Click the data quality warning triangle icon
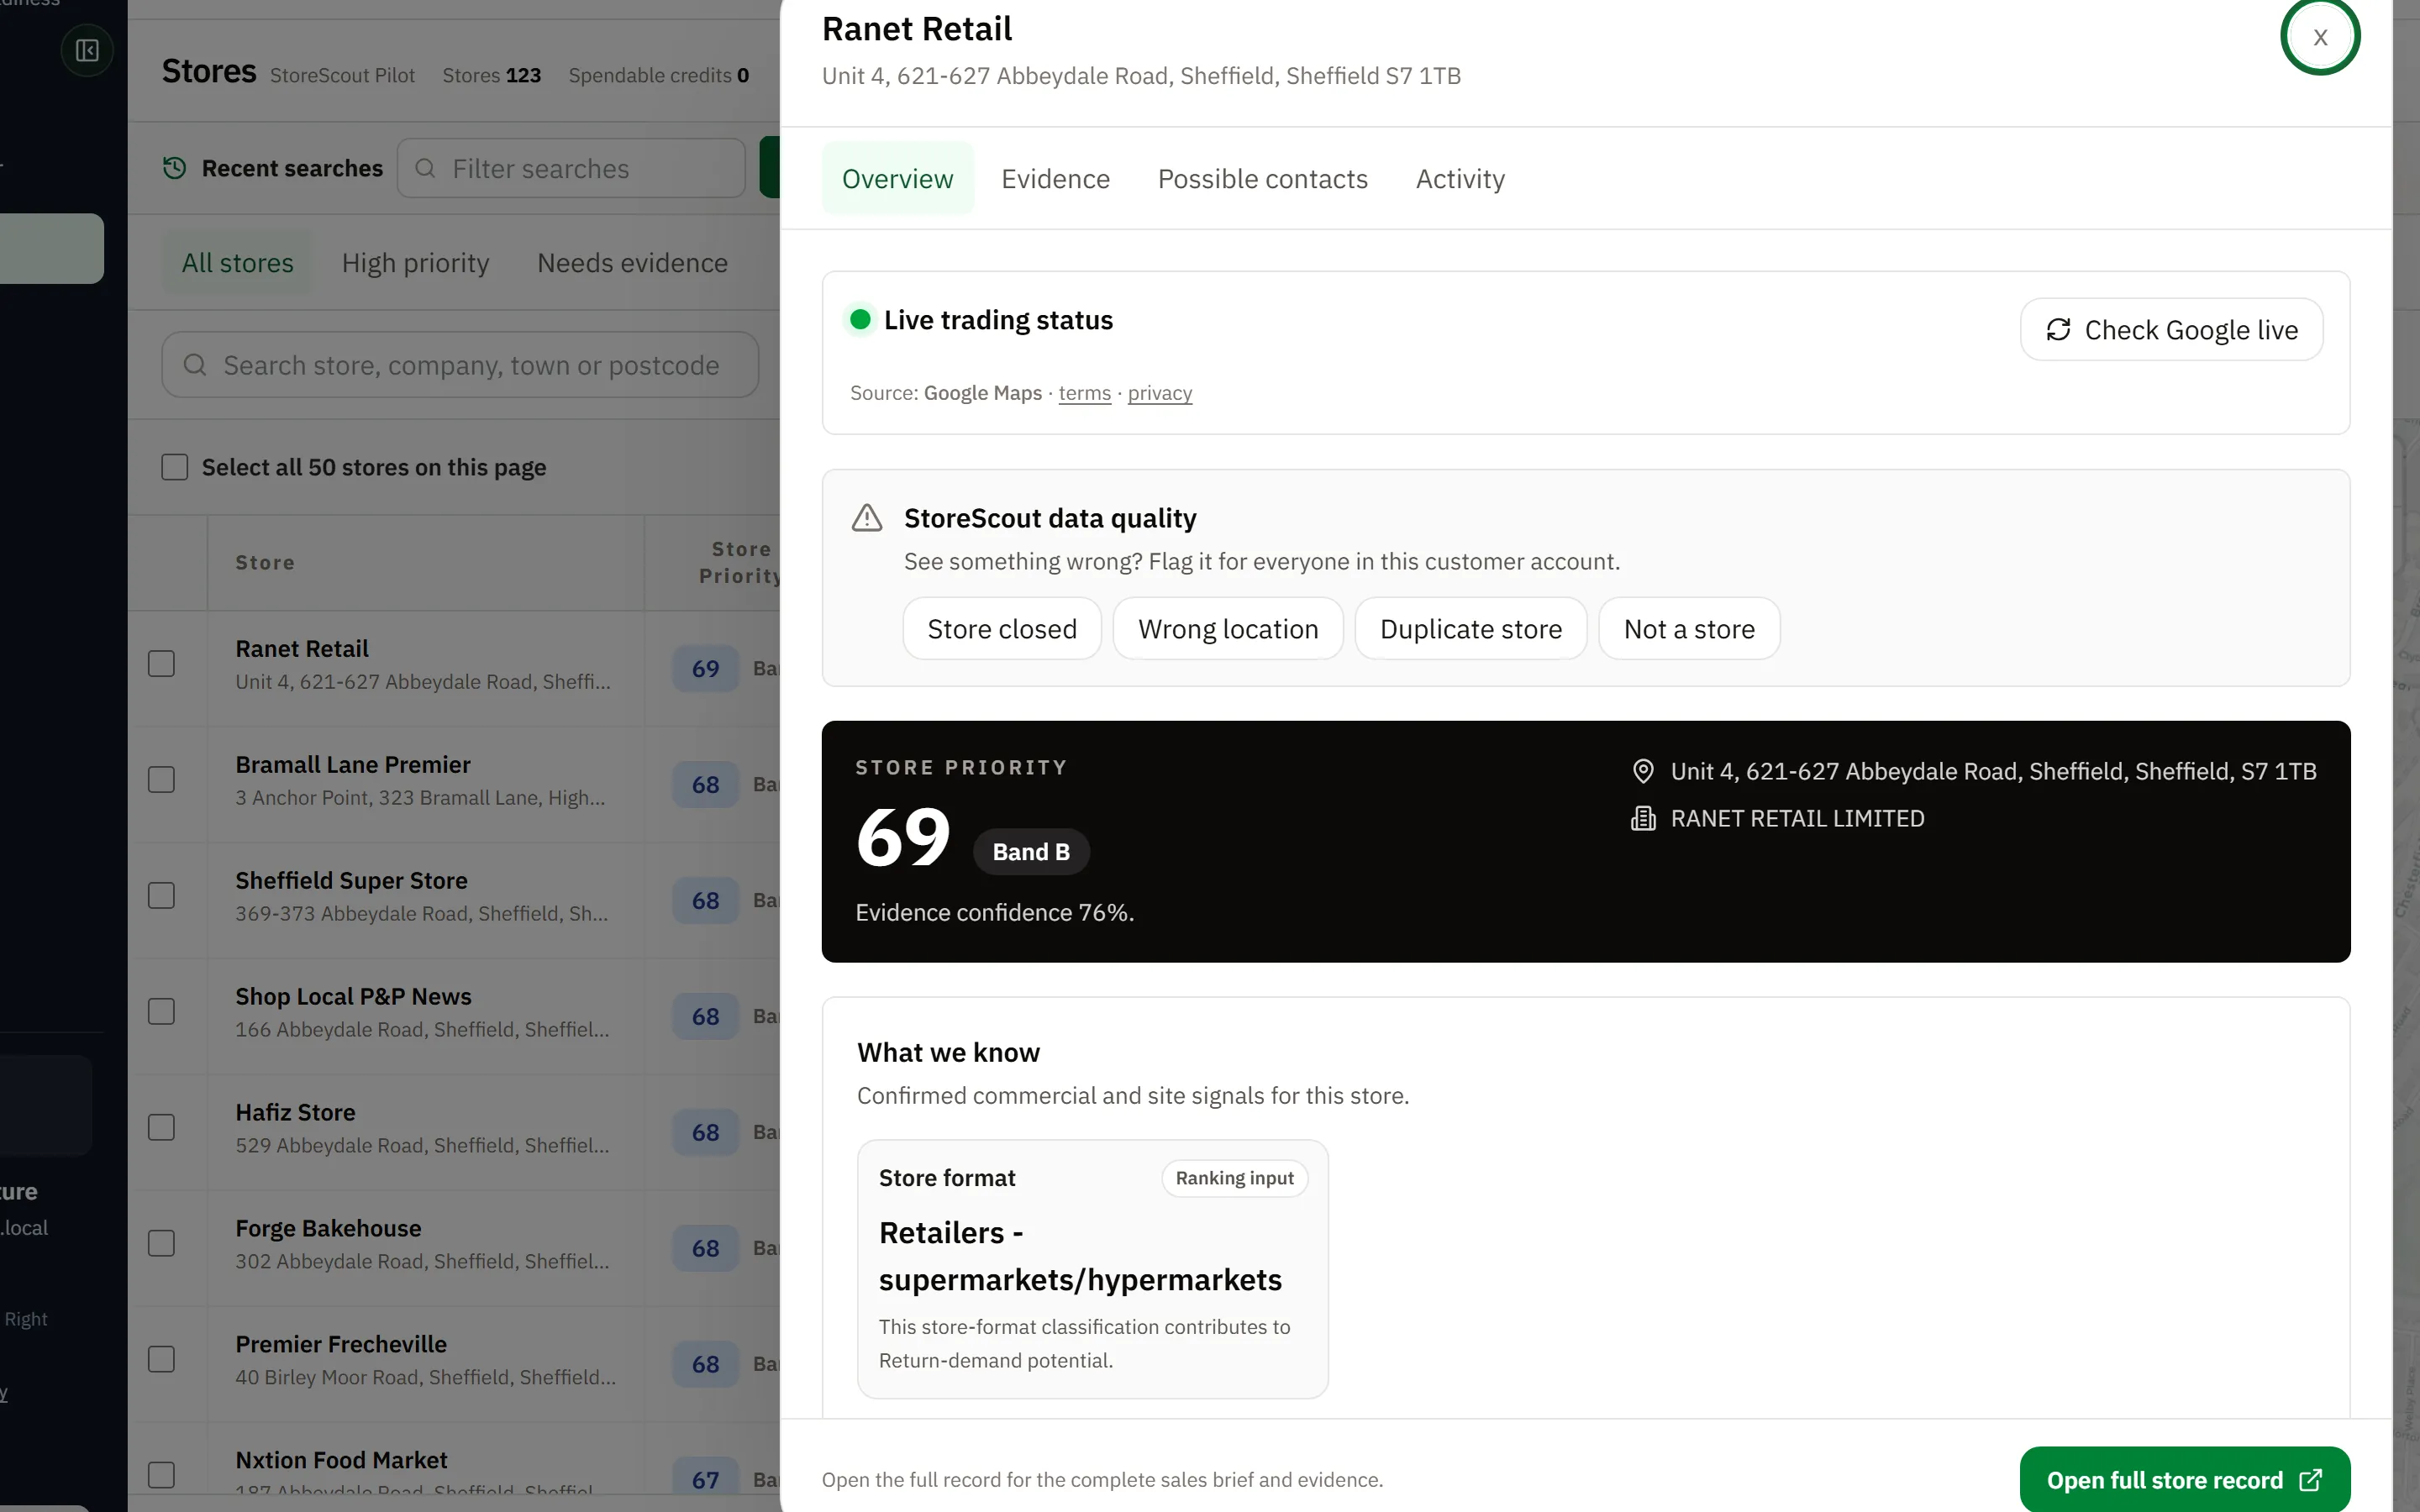This screenshot has height=1512, width=2420. click(x=867, y=518)
